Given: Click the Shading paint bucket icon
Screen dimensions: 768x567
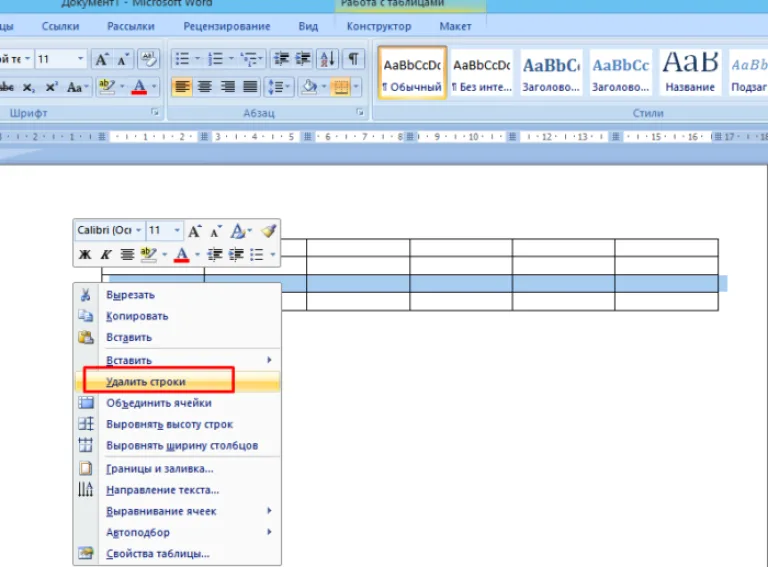Looking at the screenshot, I should (310, 87).
